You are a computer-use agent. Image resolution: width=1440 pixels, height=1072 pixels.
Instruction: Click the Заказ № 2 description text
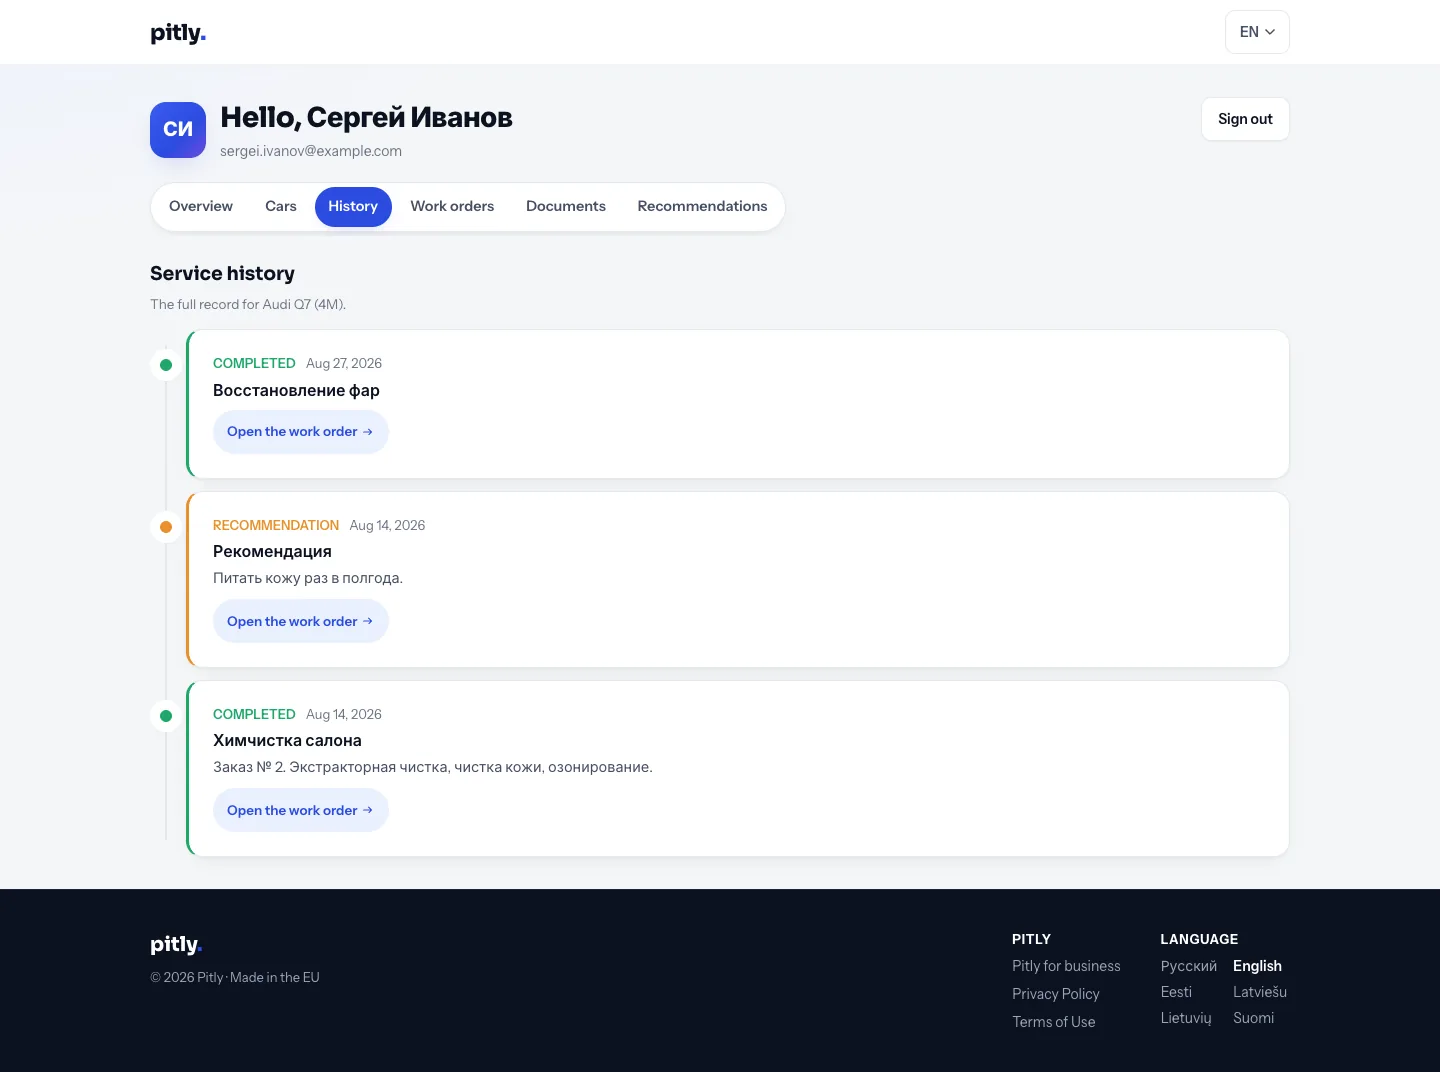(x=433, y=767)
